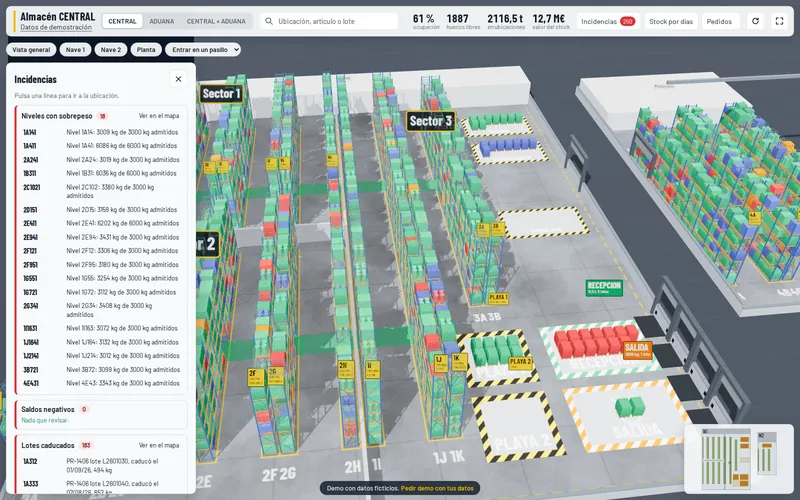
Task: Switch to the CENTRAL tab
Action: coord(122,21)
